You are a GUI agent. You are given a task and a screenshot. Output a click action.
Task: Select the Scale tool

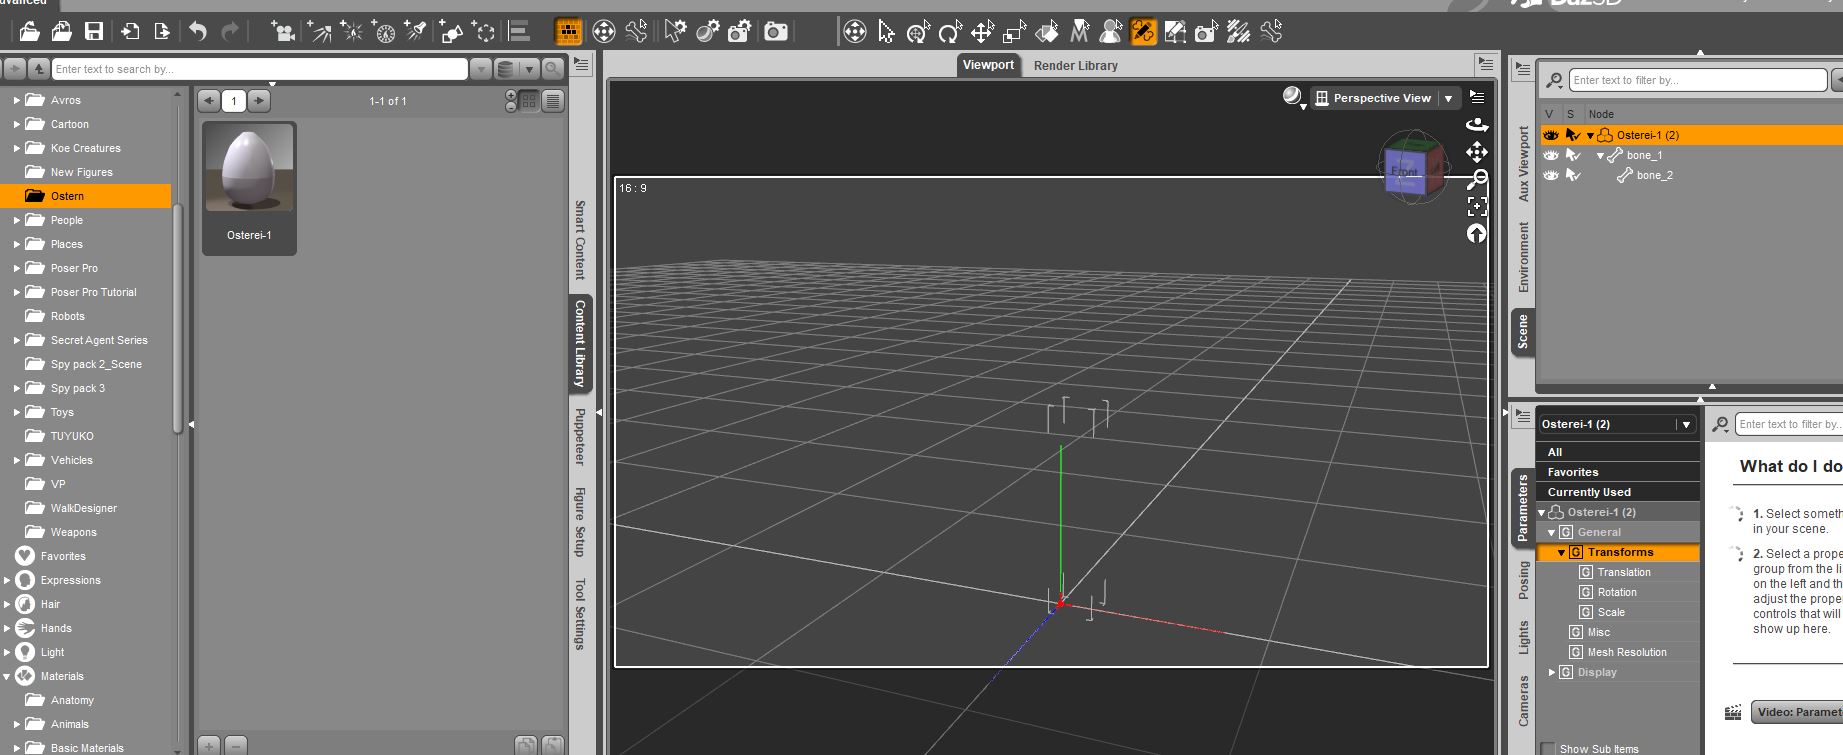point(1014,32)
